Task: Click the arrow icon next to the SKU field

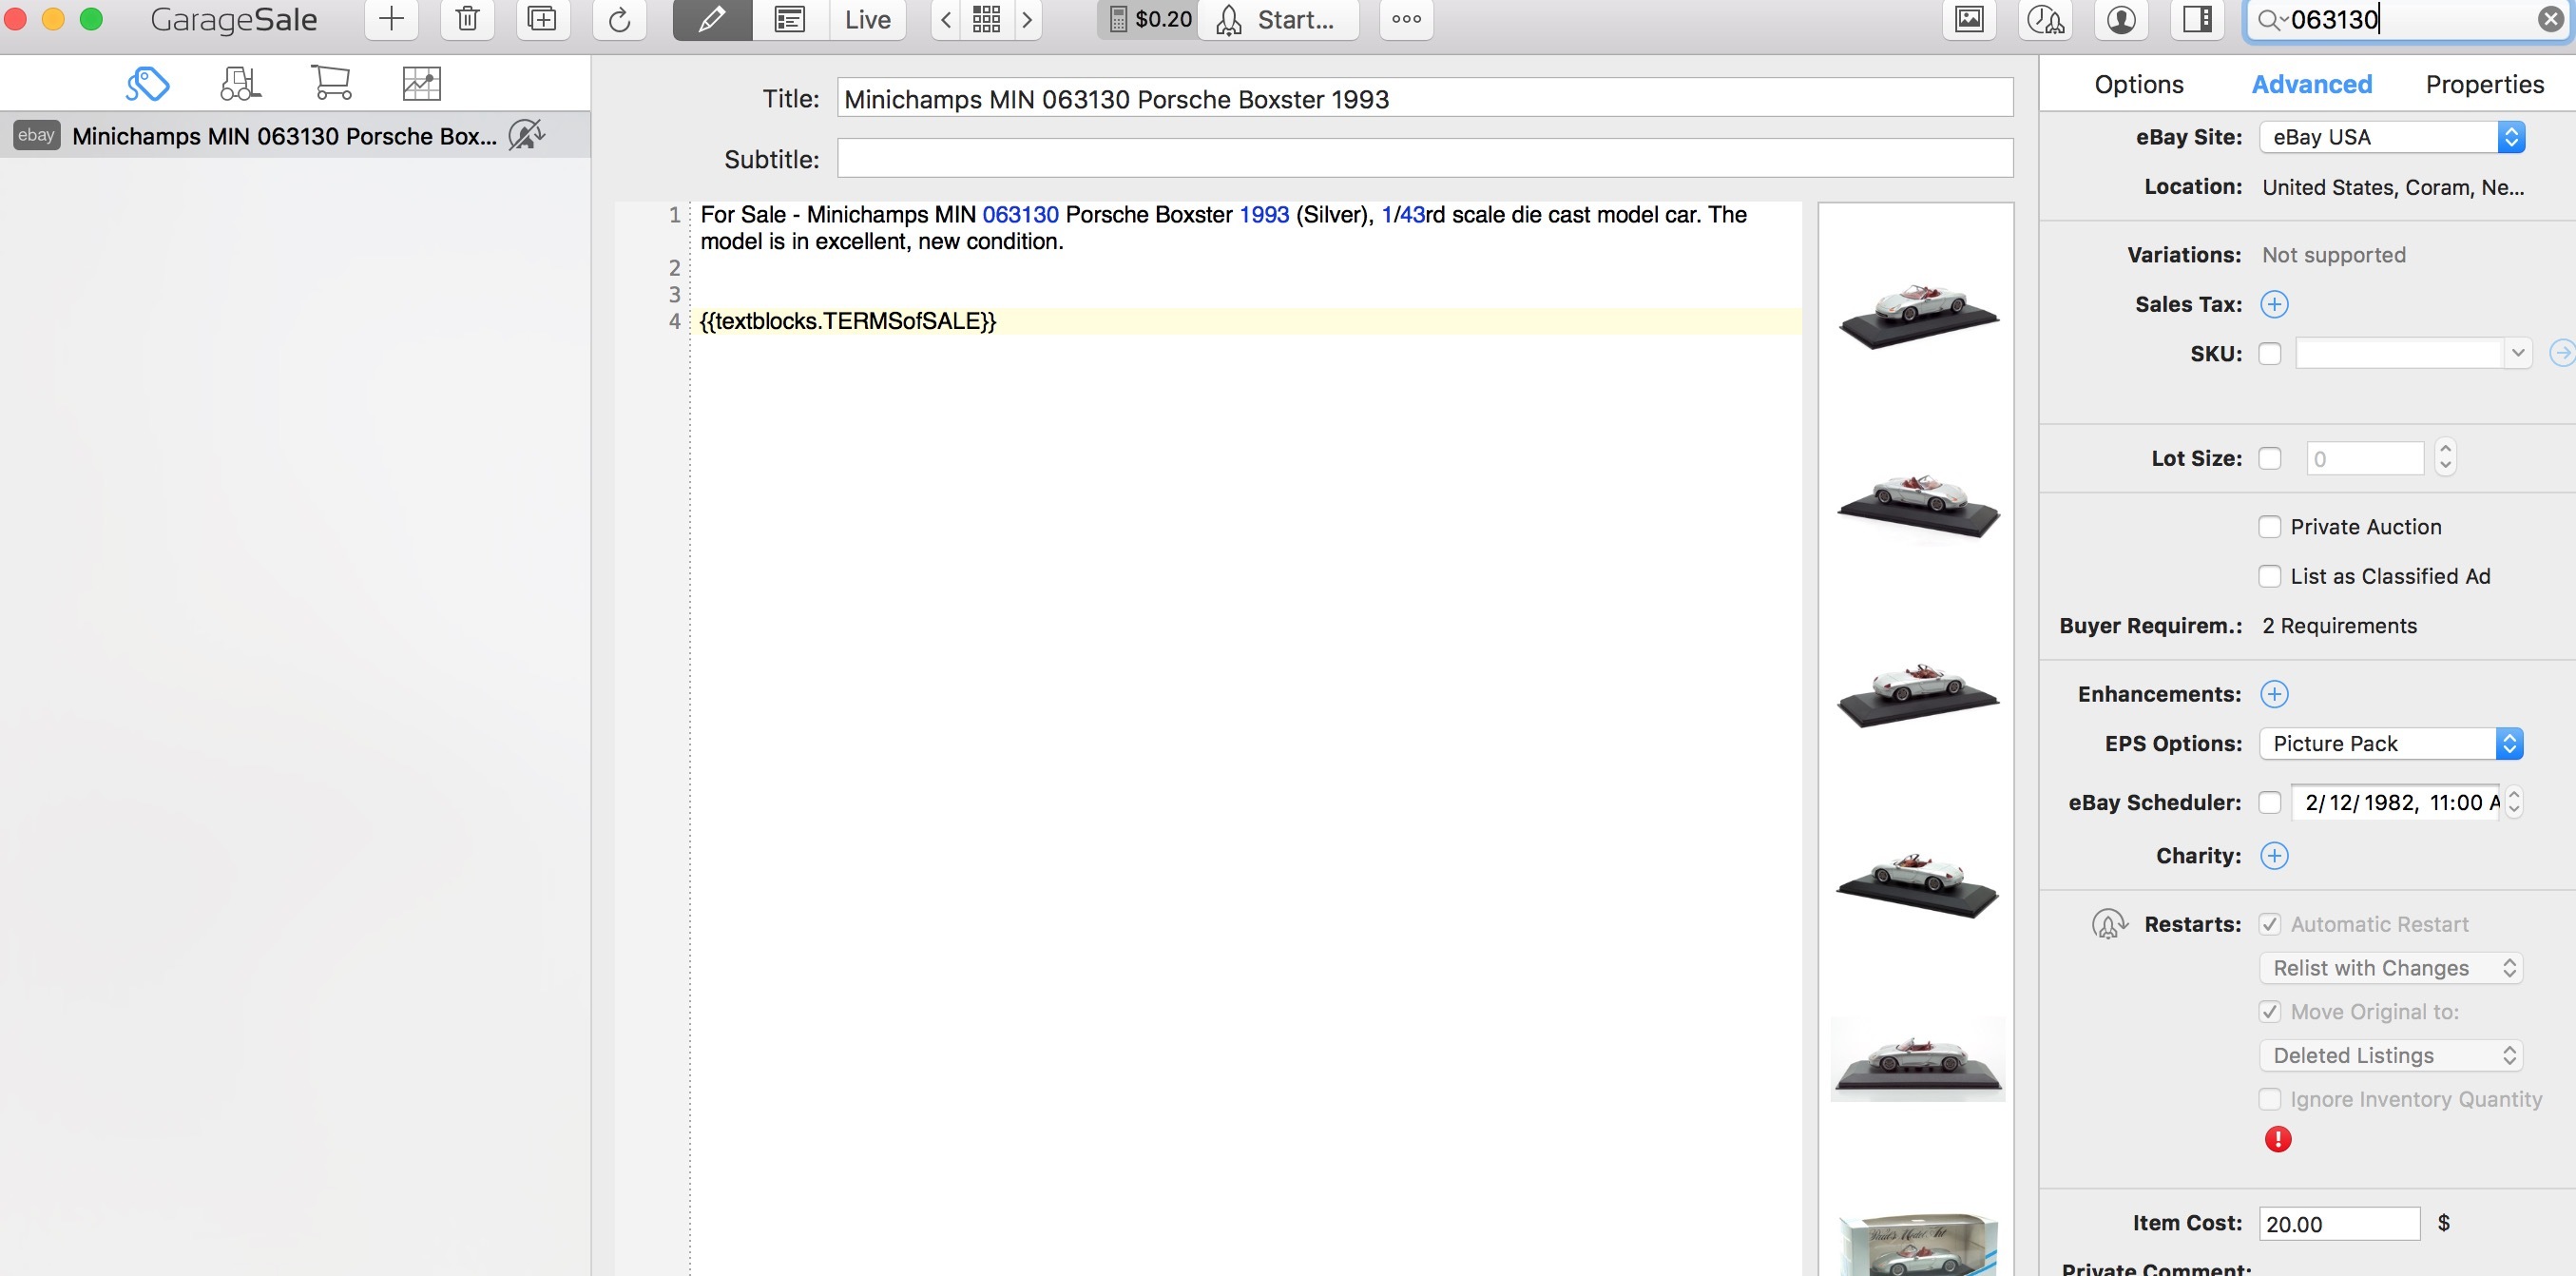Action: click(x=2562, y=353)
